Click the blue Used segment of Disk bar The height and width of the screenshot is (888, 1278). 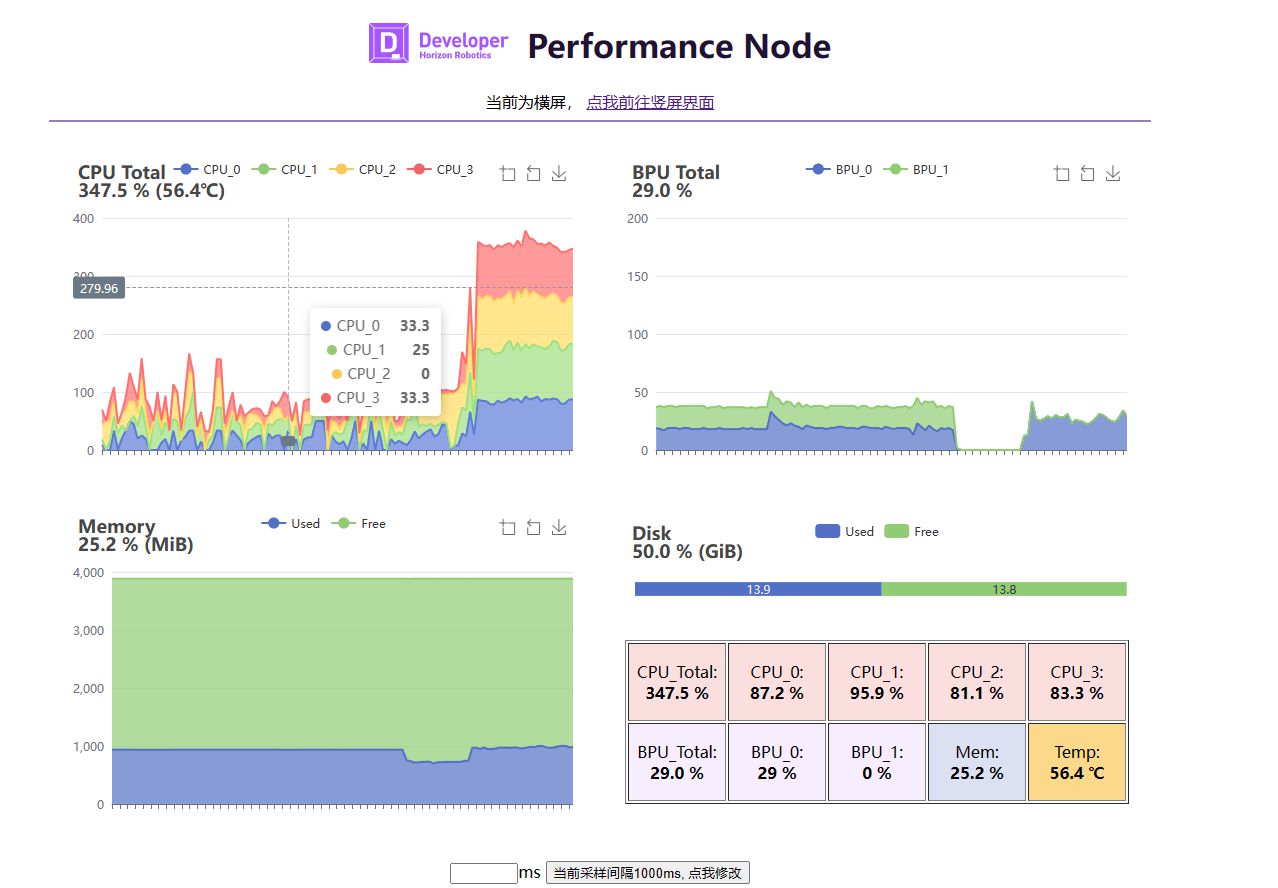(757, 589)
